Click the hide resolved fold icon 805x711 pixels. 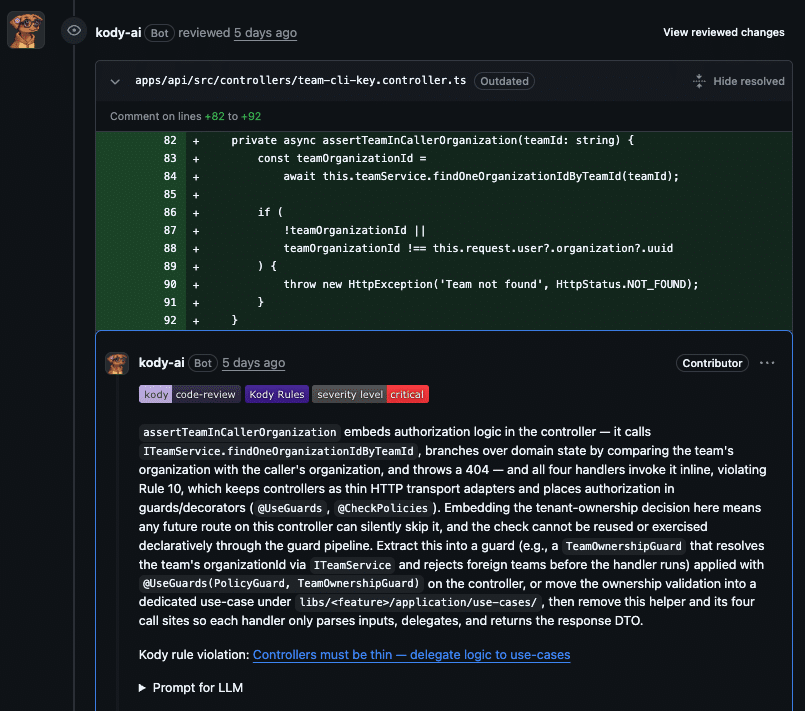click(x=699, y=81)
